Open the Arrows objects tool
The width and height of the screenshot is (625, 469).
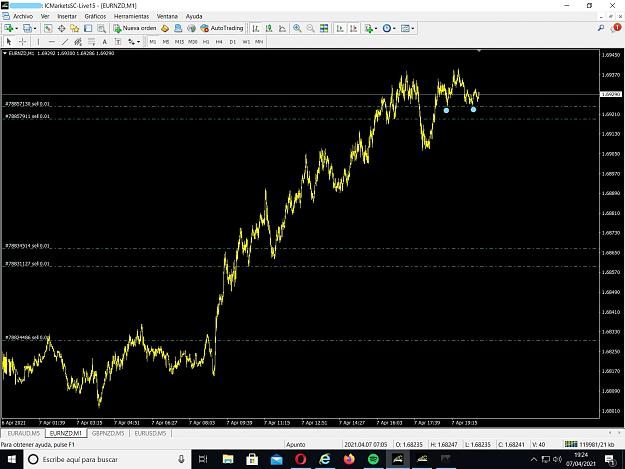pyautogui.click(x=131, y=41)
